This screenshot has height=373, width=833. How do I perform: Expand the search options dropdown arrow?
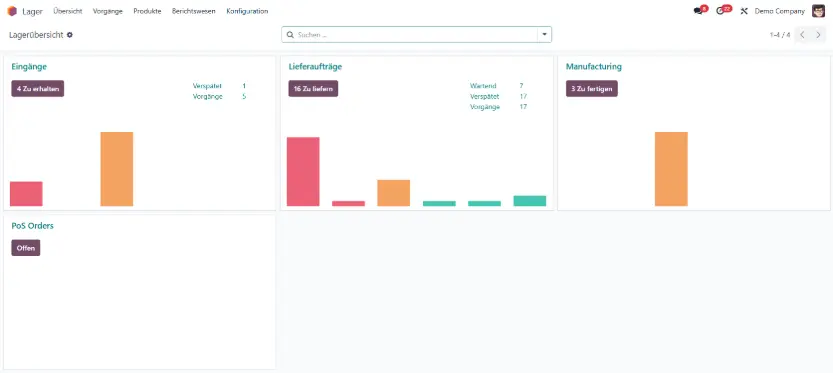pos(545,35)
